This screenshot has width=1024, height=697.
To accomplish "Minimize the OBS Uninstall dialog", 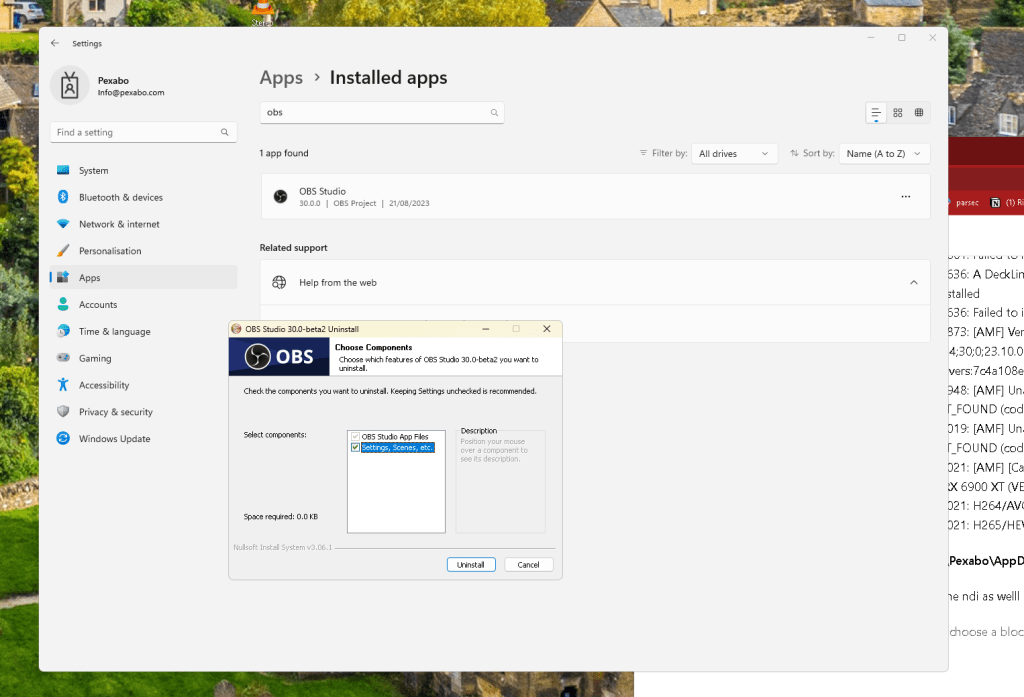I will point(486,329).
